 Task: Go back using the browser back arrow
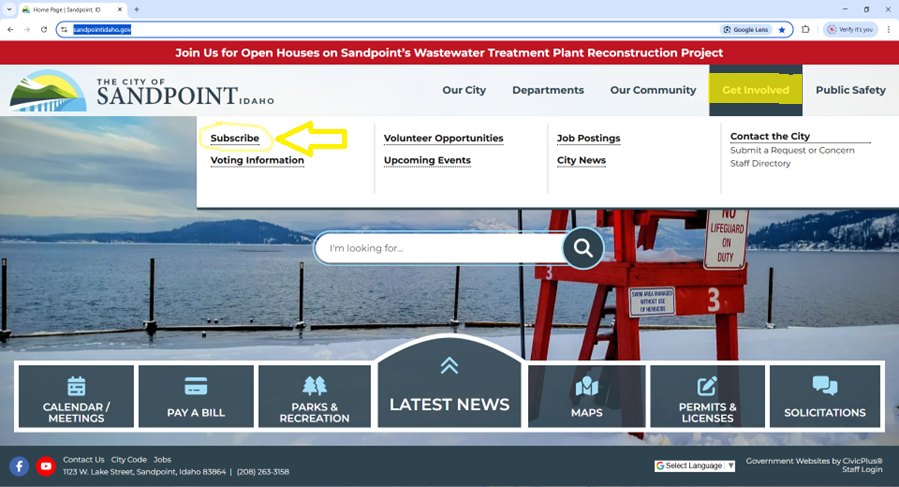coord(10,29)
